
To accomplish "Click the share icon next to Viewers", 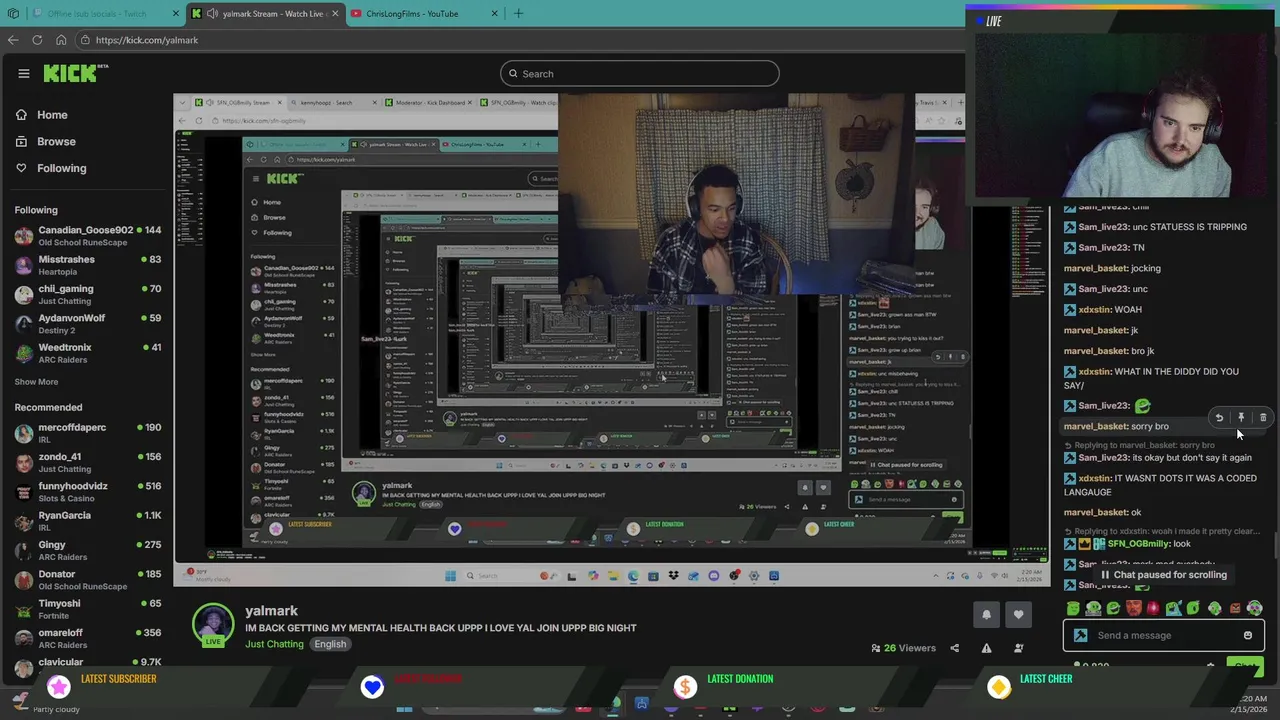I will coord(954,648).
